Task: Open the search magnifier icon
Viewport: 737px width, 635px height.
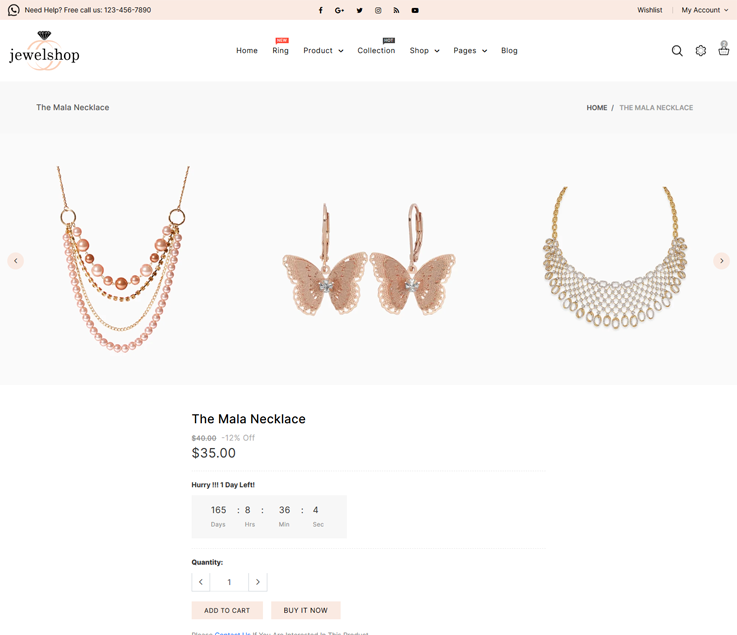Action: [677, 51]
